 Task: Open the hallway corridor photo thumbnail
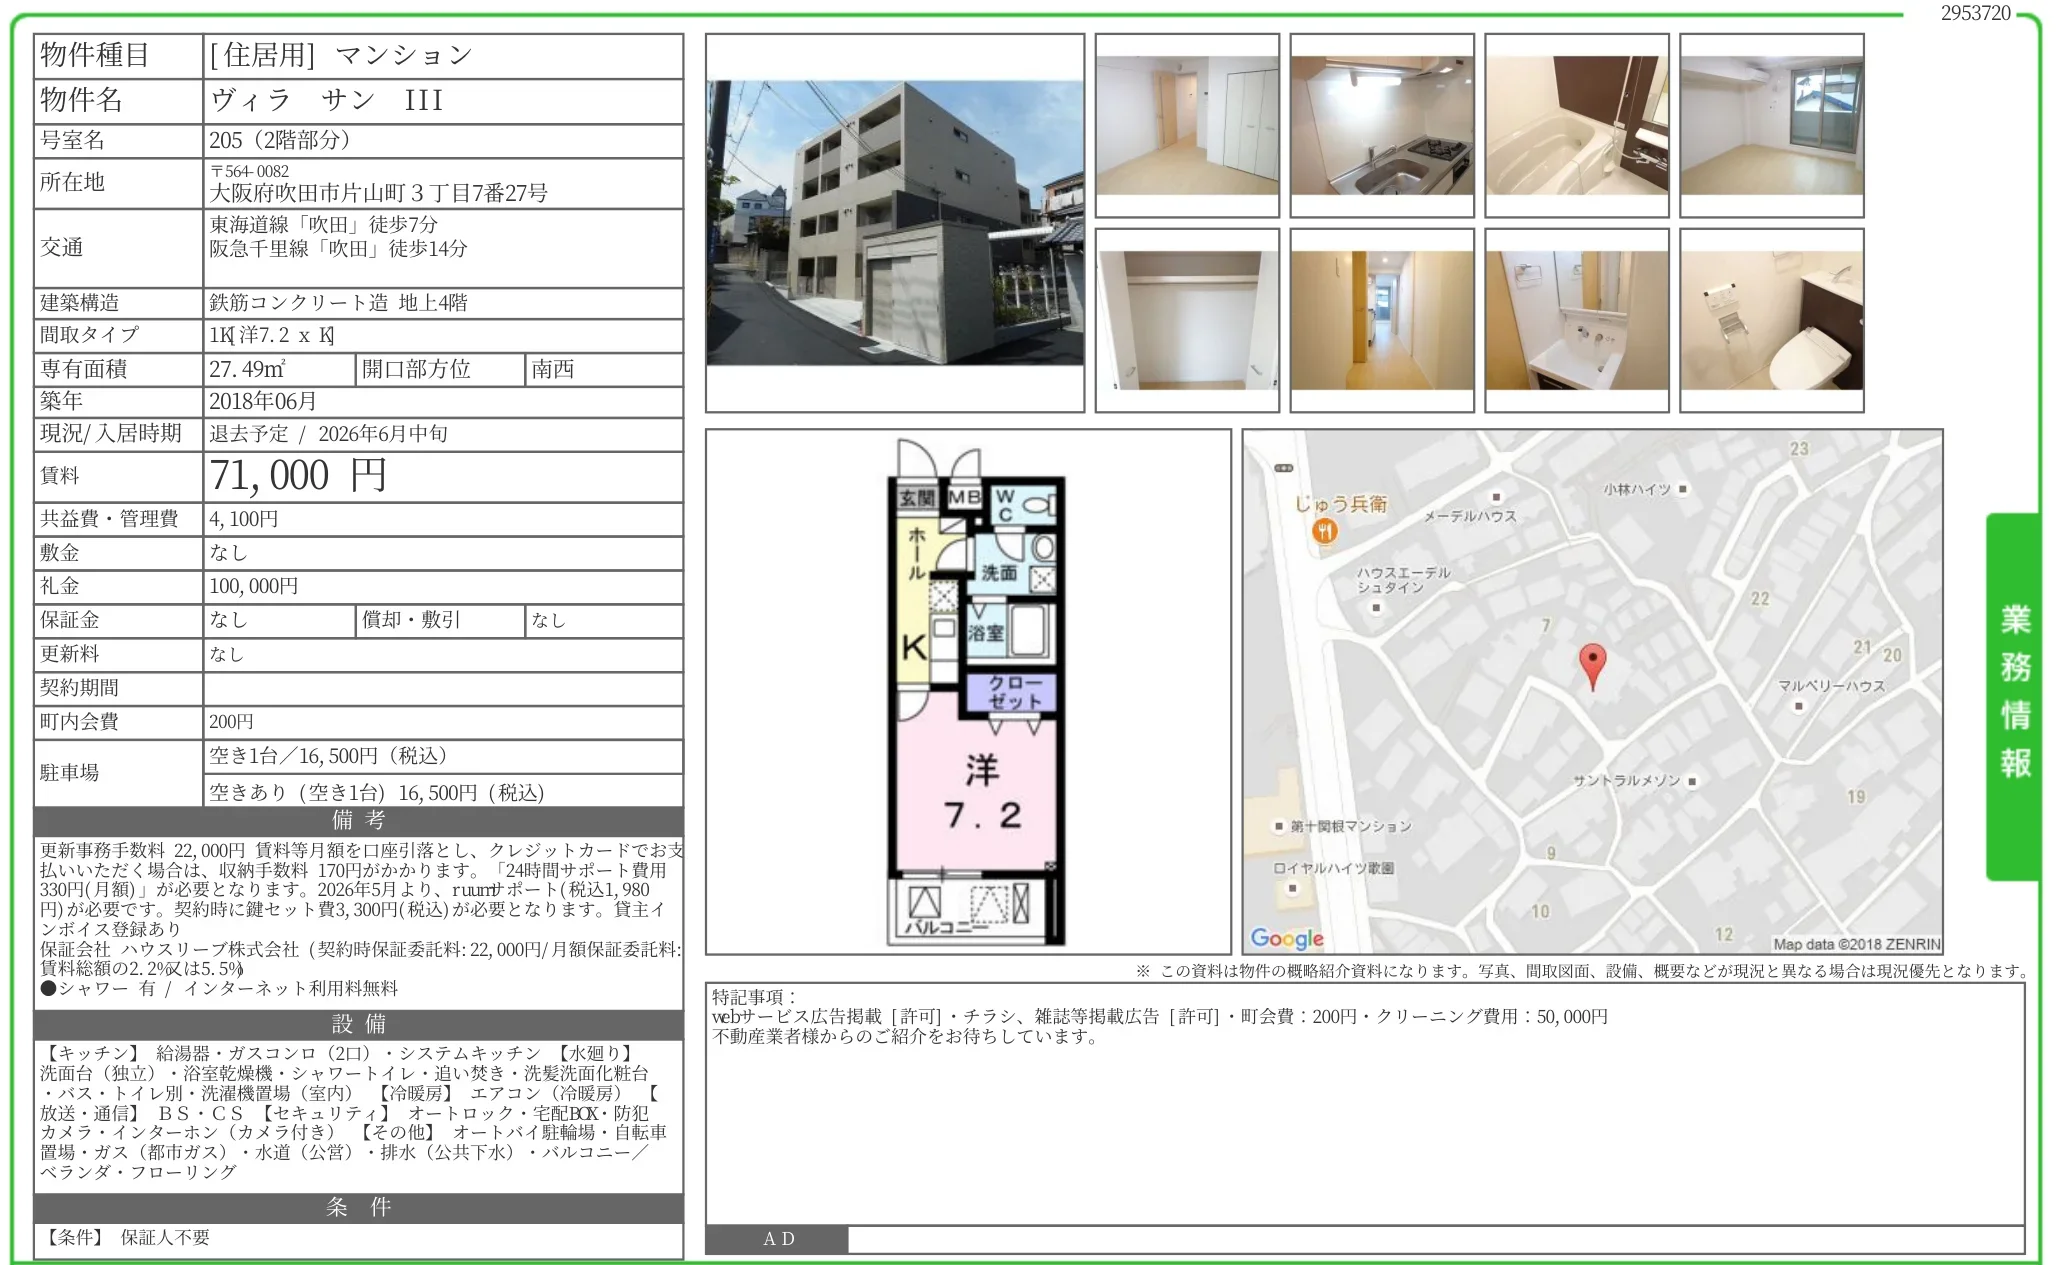click(1381, 320)
